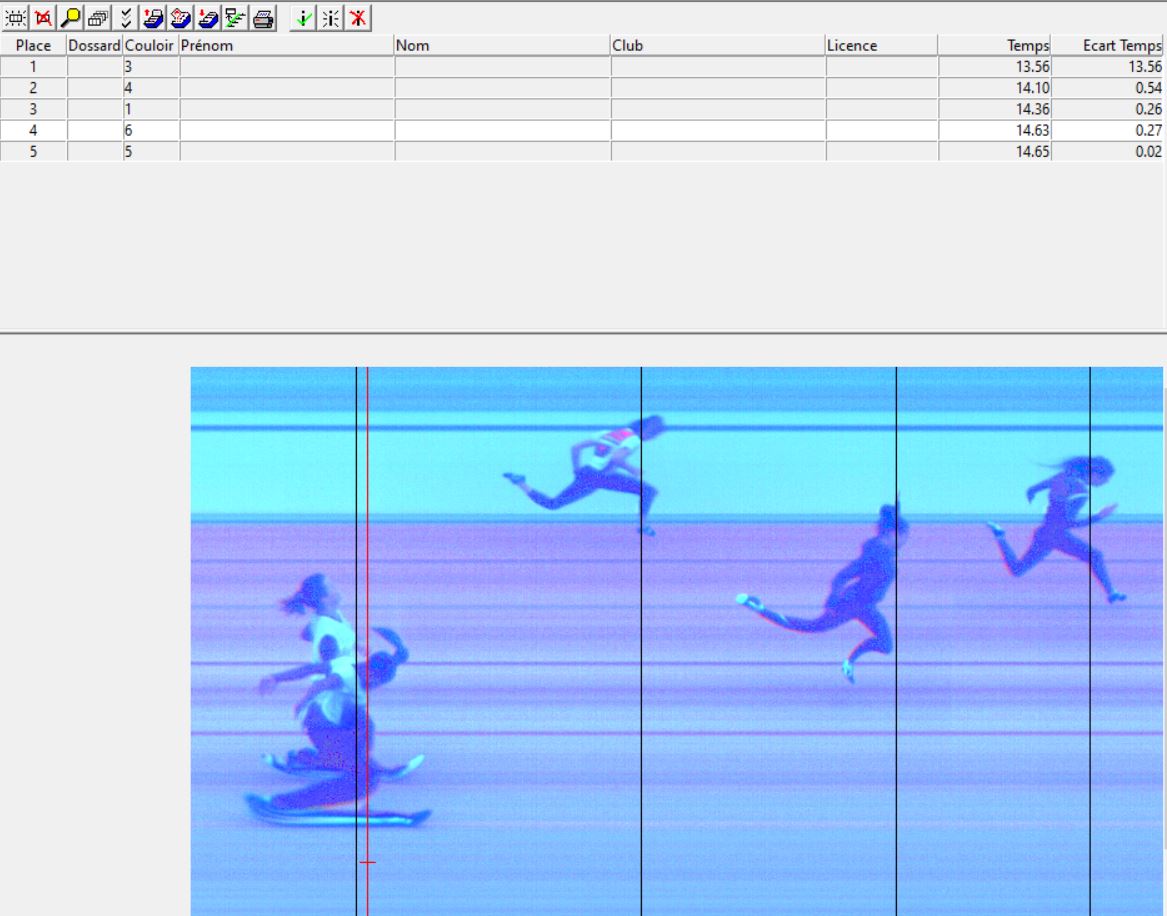Click the double checkmark toolbar icon
The height and width of the screenshot is (916, 1167).
126,18
